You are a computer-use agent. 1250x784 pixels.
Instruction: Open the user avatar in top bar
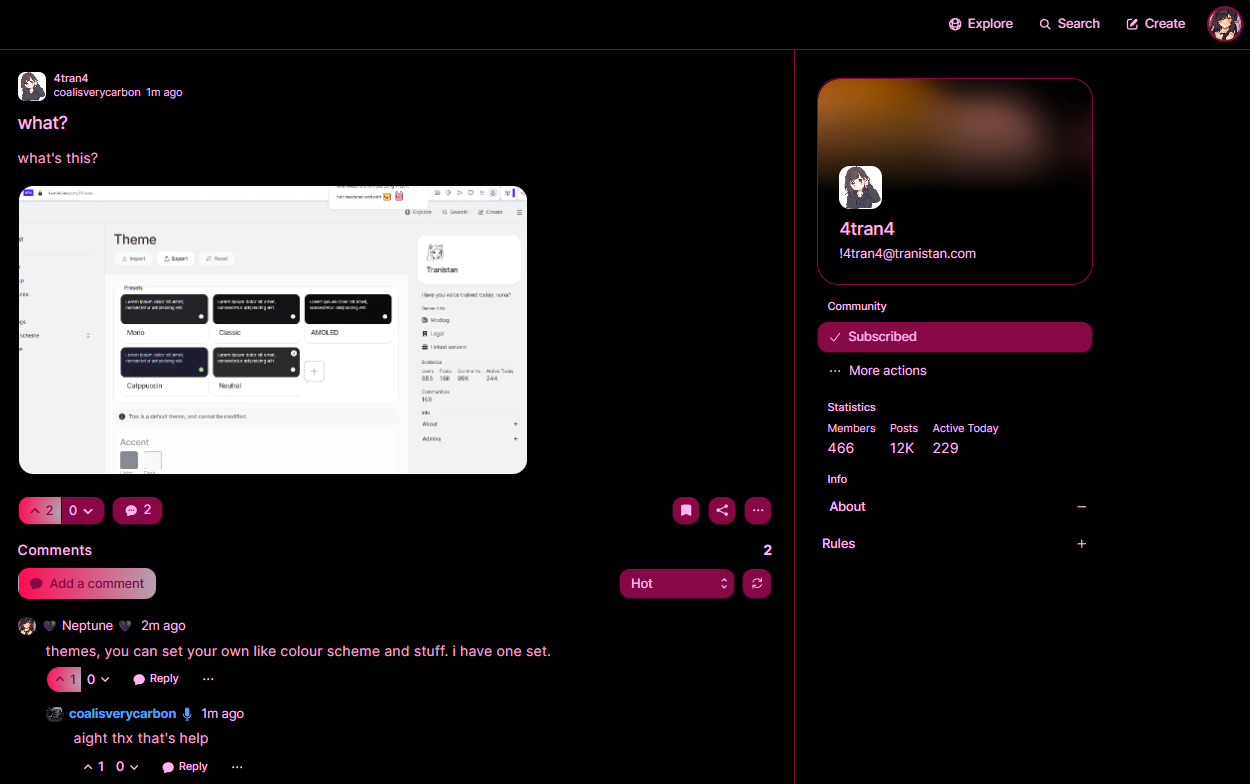1225,24
